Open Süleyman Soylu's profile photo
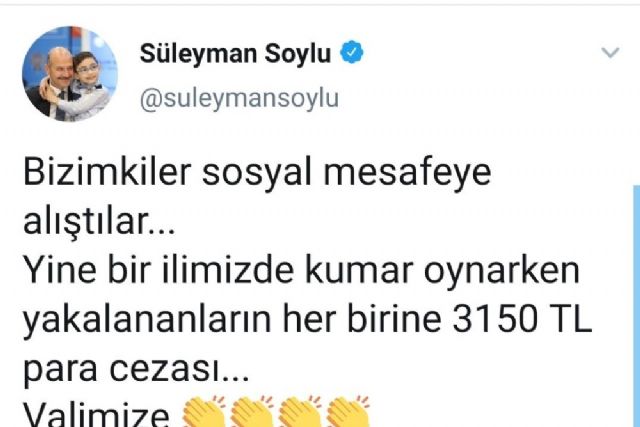 pos(70,74)
